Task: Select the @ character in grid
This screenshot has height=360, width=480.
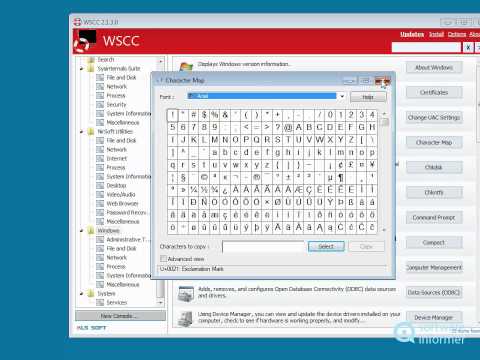Action: tap(288, 127)
